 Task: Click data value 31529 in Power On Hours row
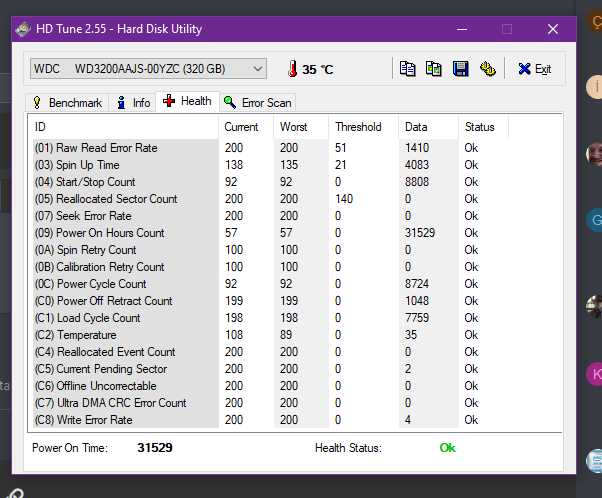click(x=420, y=233)
